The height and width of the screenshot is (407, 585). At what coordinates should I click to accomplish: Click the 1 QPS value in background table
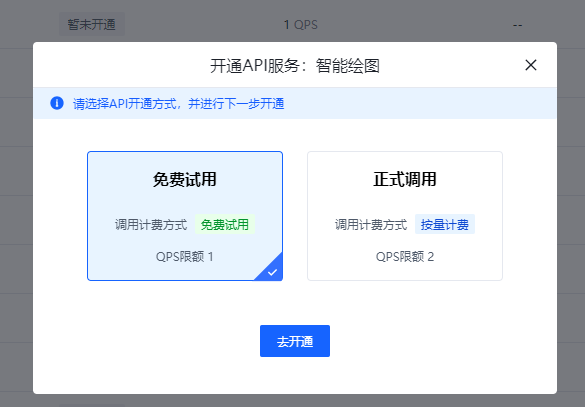(301, 25)
